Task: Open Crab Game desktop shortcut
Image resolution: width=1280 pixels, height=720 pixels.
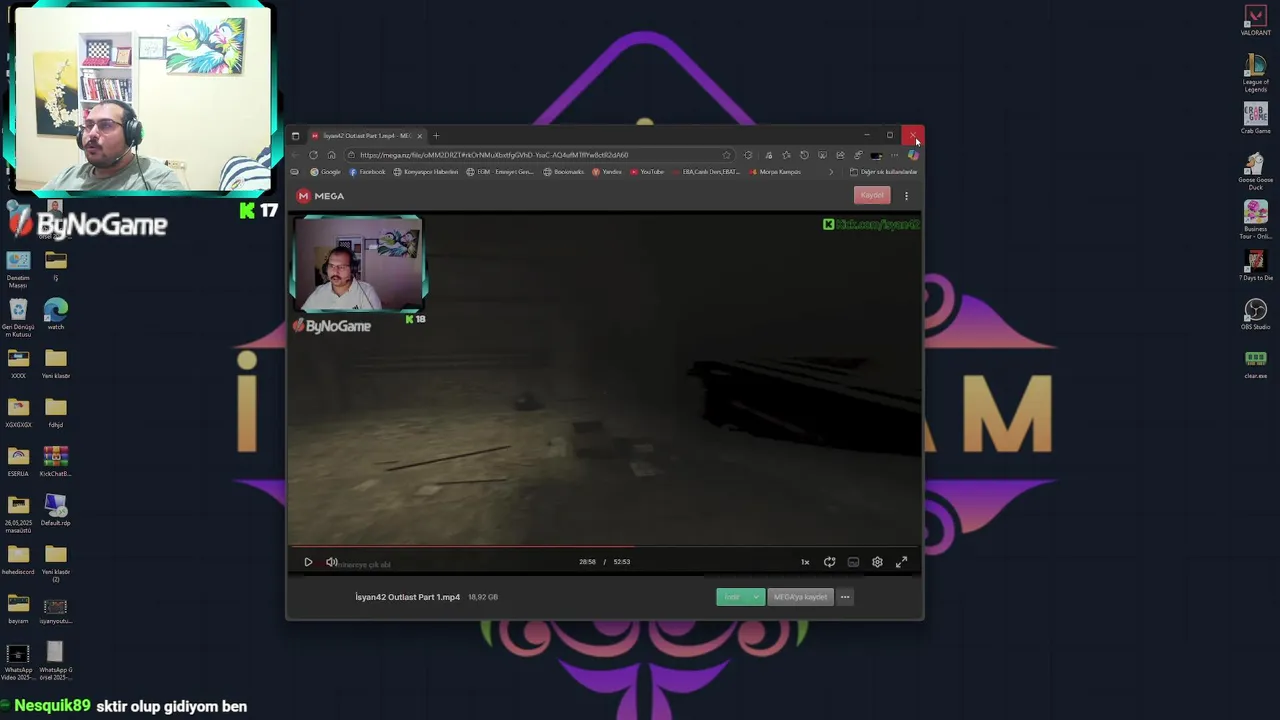Action: (x=1256, y=118)
